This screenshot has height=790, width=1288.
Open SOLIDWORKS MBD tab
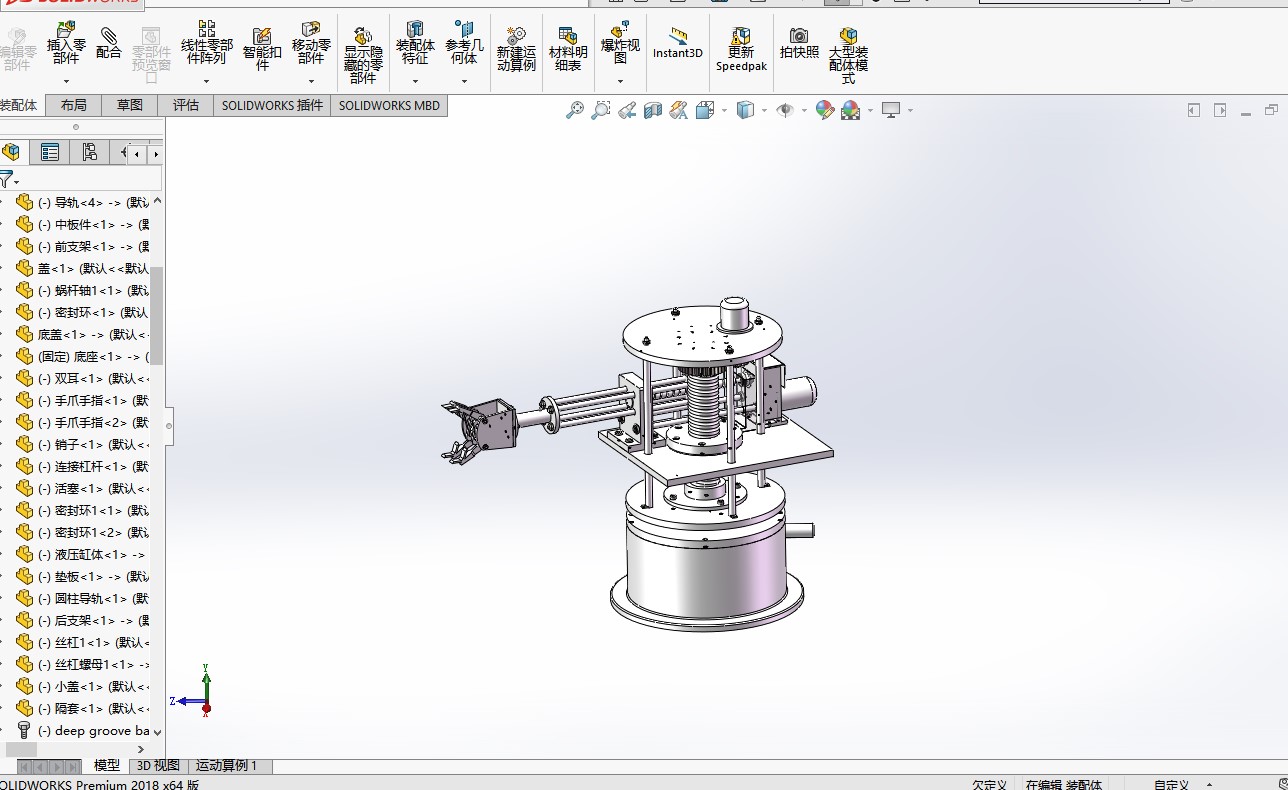tap(389, 105)
